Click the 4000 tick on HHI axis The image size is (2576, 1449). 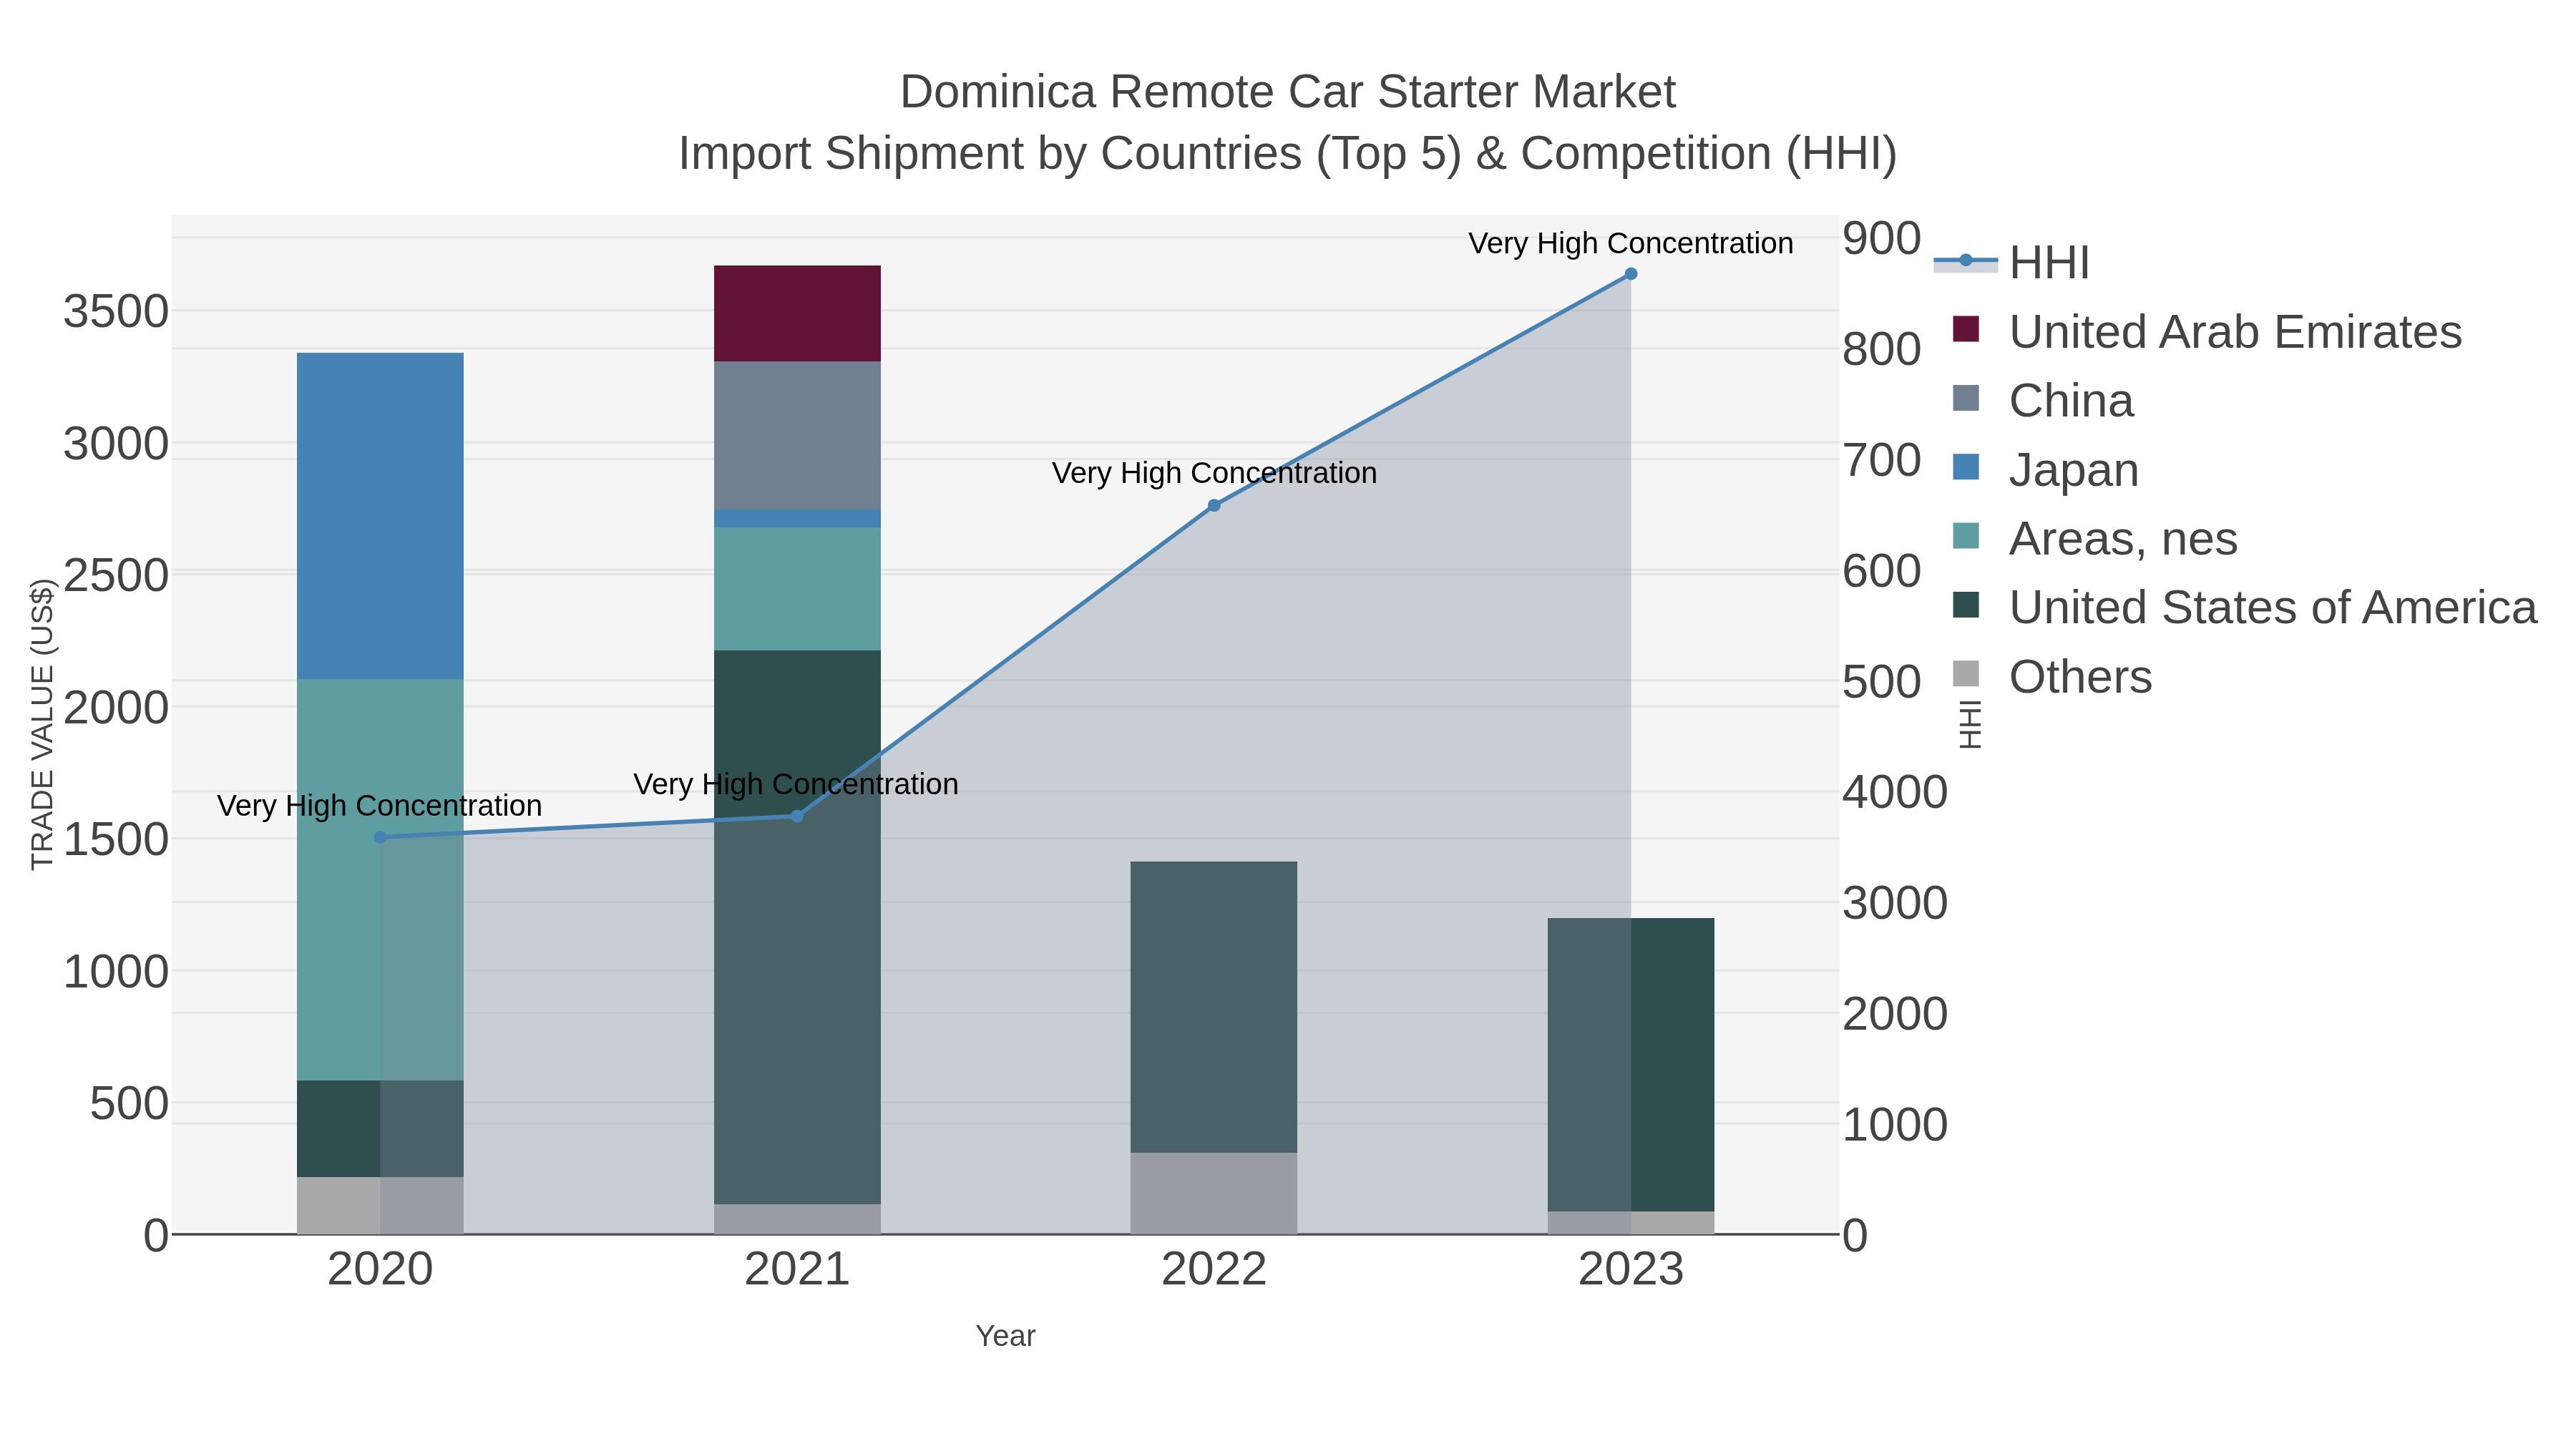[x=1895, y=792]
